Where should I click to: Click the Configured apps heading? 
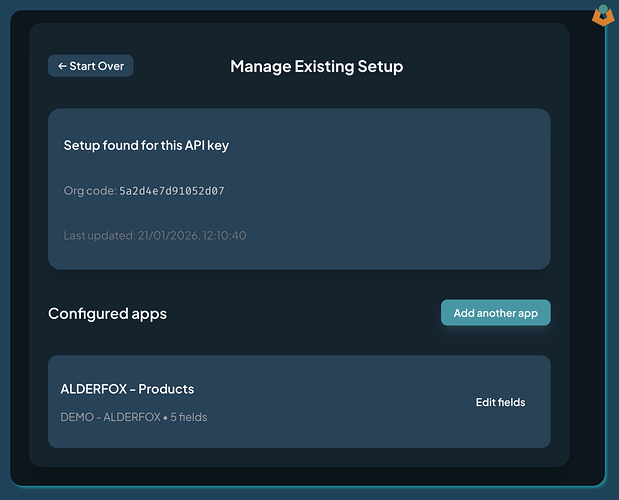107,314
